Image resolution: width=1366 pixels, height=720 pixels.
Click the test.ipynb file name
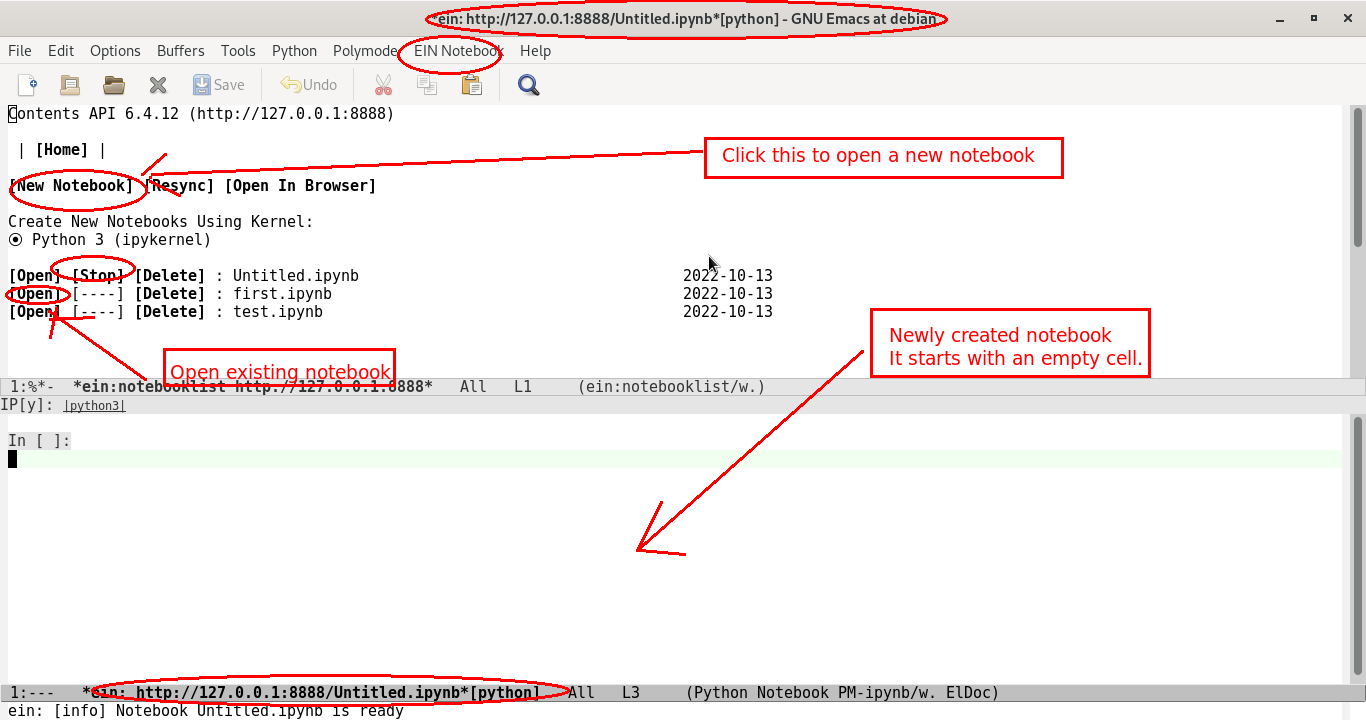tap(278, 312)
